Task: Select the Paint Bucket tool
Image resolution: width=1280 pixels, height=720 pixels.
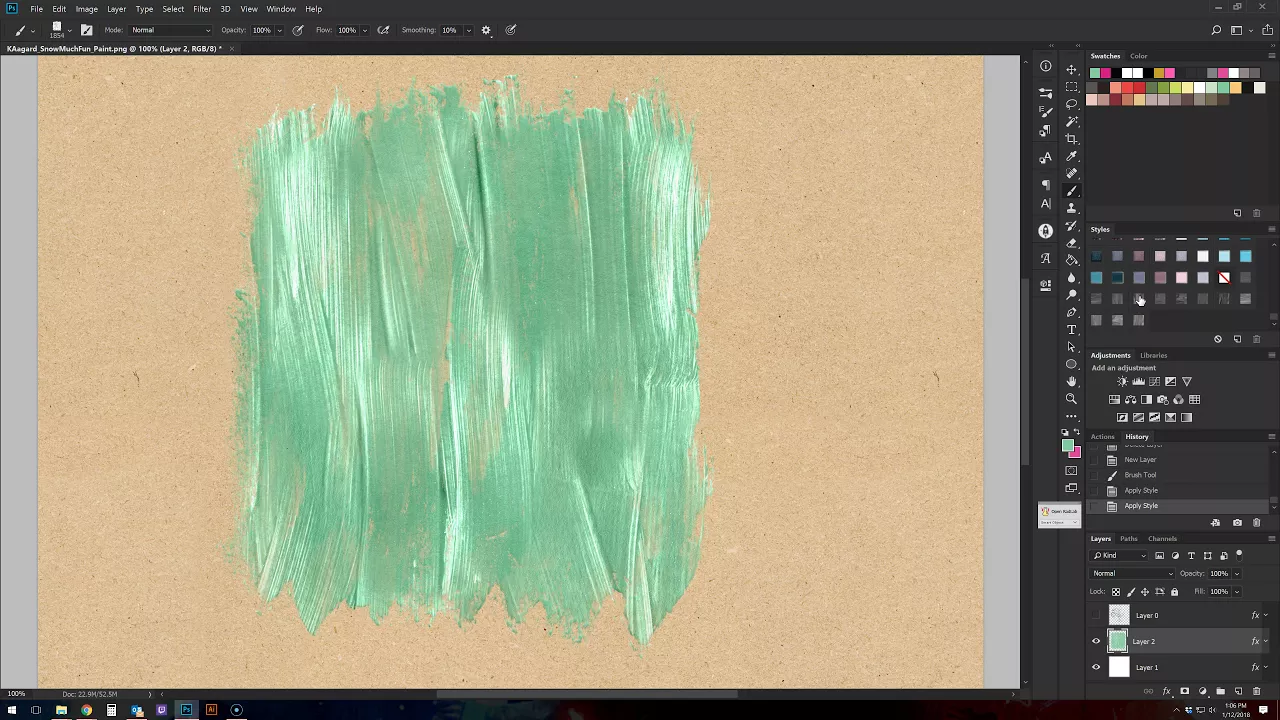Action: 1071,260
